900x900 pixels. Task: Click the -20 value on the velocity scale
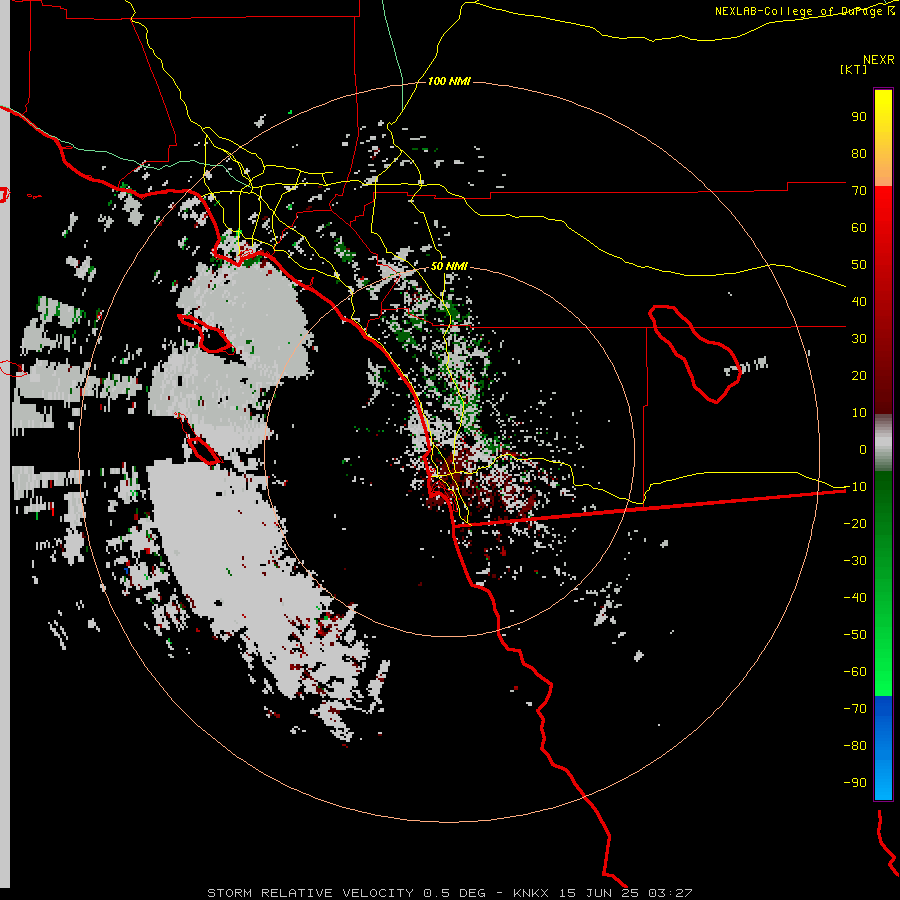[855, 523]
